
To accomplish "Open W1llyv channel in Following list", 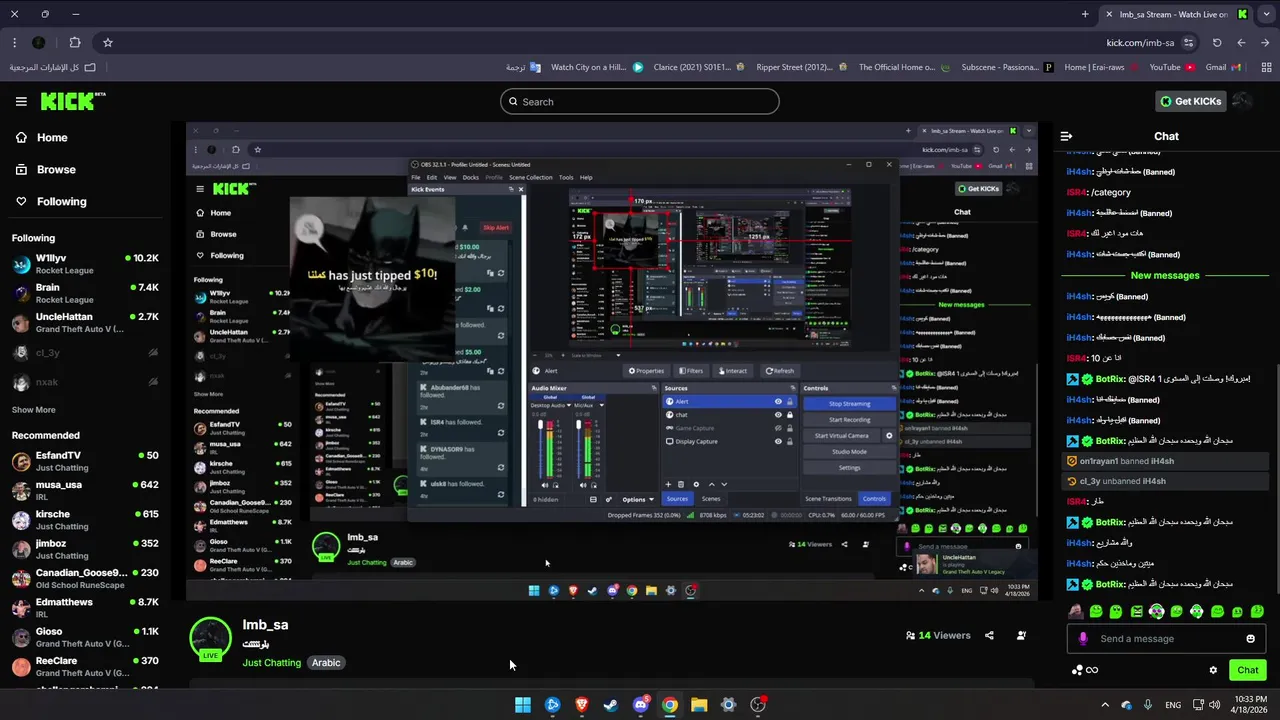I will click(x=85, y=264).
